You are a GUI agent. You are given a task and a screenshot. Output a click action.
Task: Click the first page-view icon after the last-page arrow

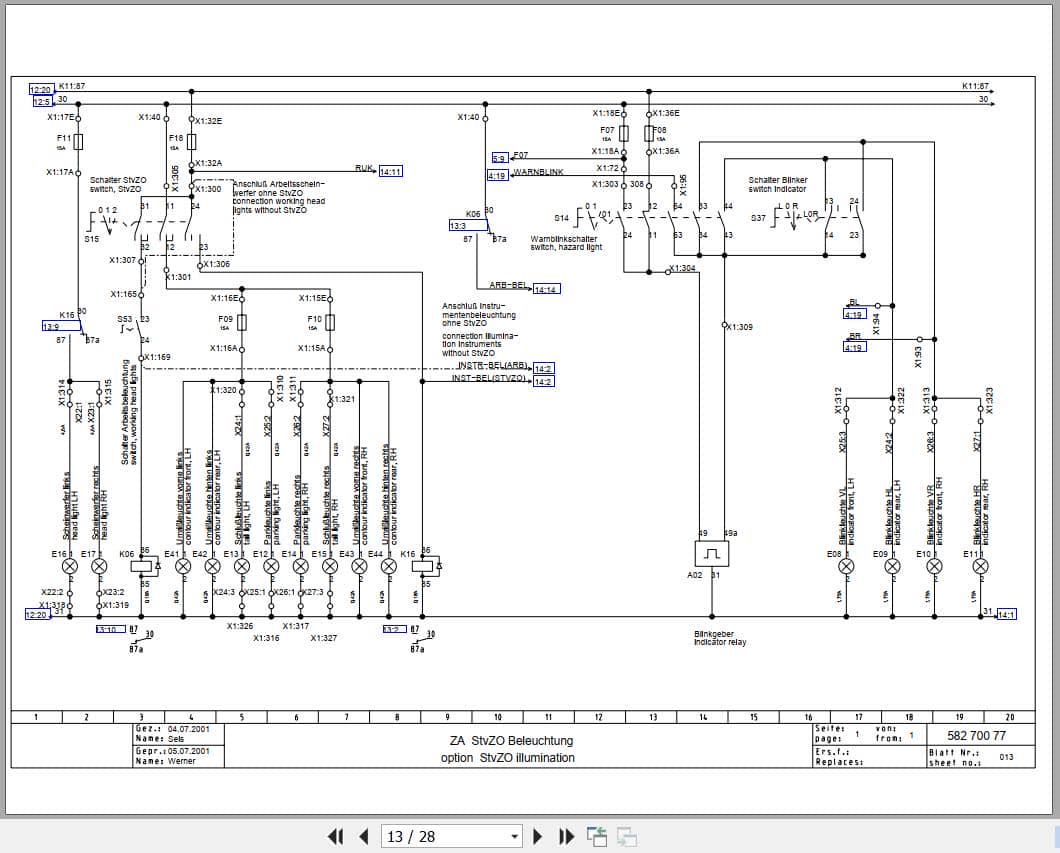pyautogui.click(x=596, y=837)
